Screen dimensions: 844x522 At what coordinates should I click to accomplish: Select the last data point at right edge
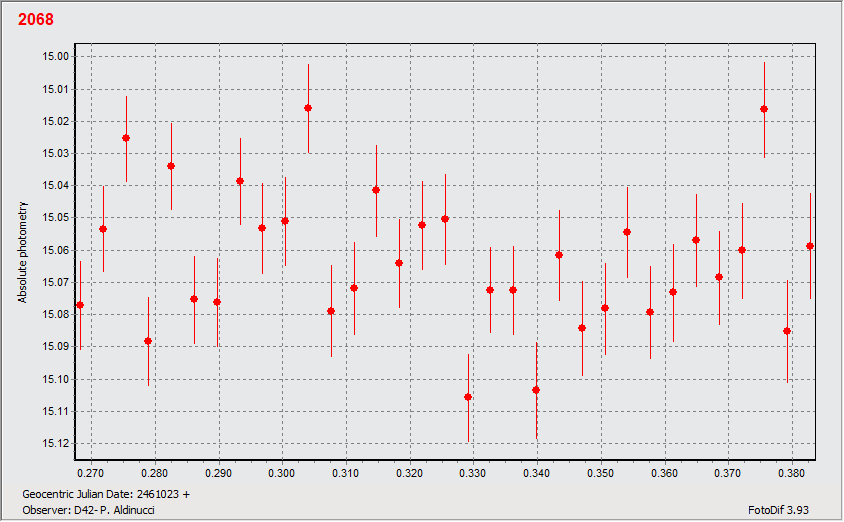tap(810, 246)
